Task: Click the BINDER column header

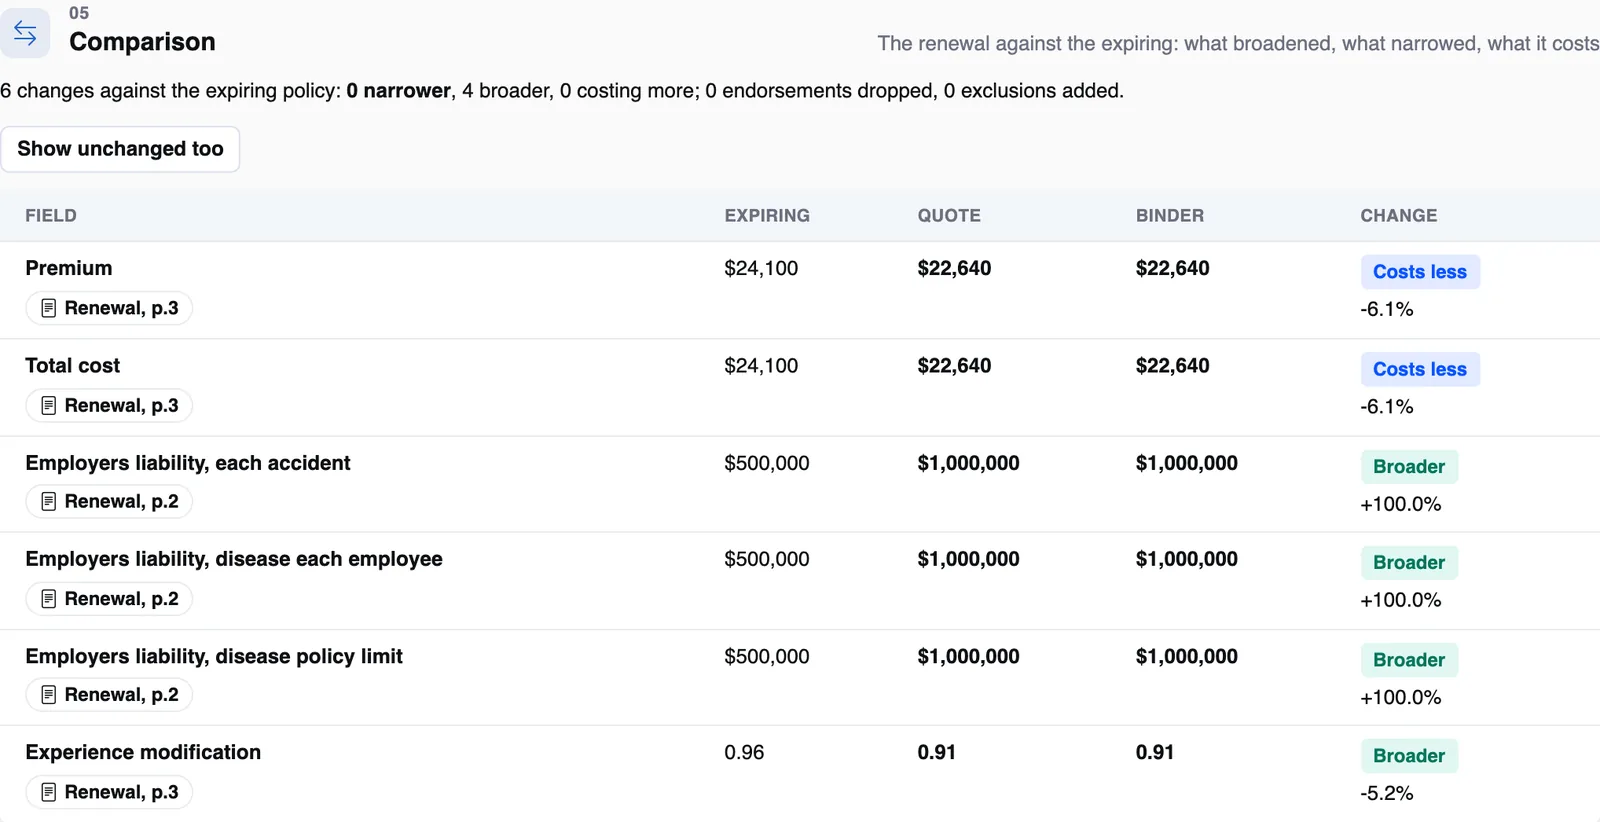Action: (1170, 216)
